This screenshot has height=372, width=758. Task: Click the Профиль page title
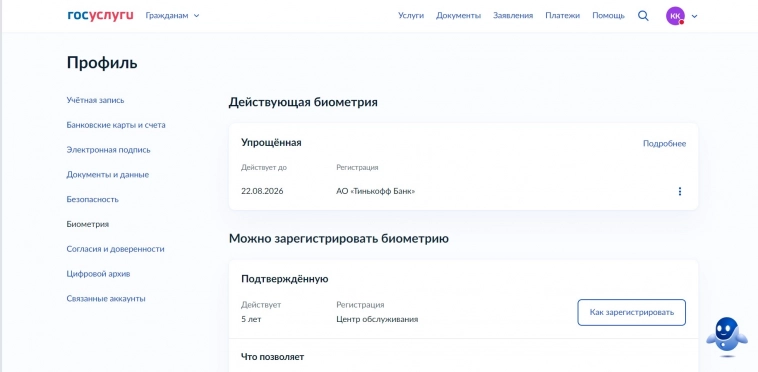click(102, 63)
